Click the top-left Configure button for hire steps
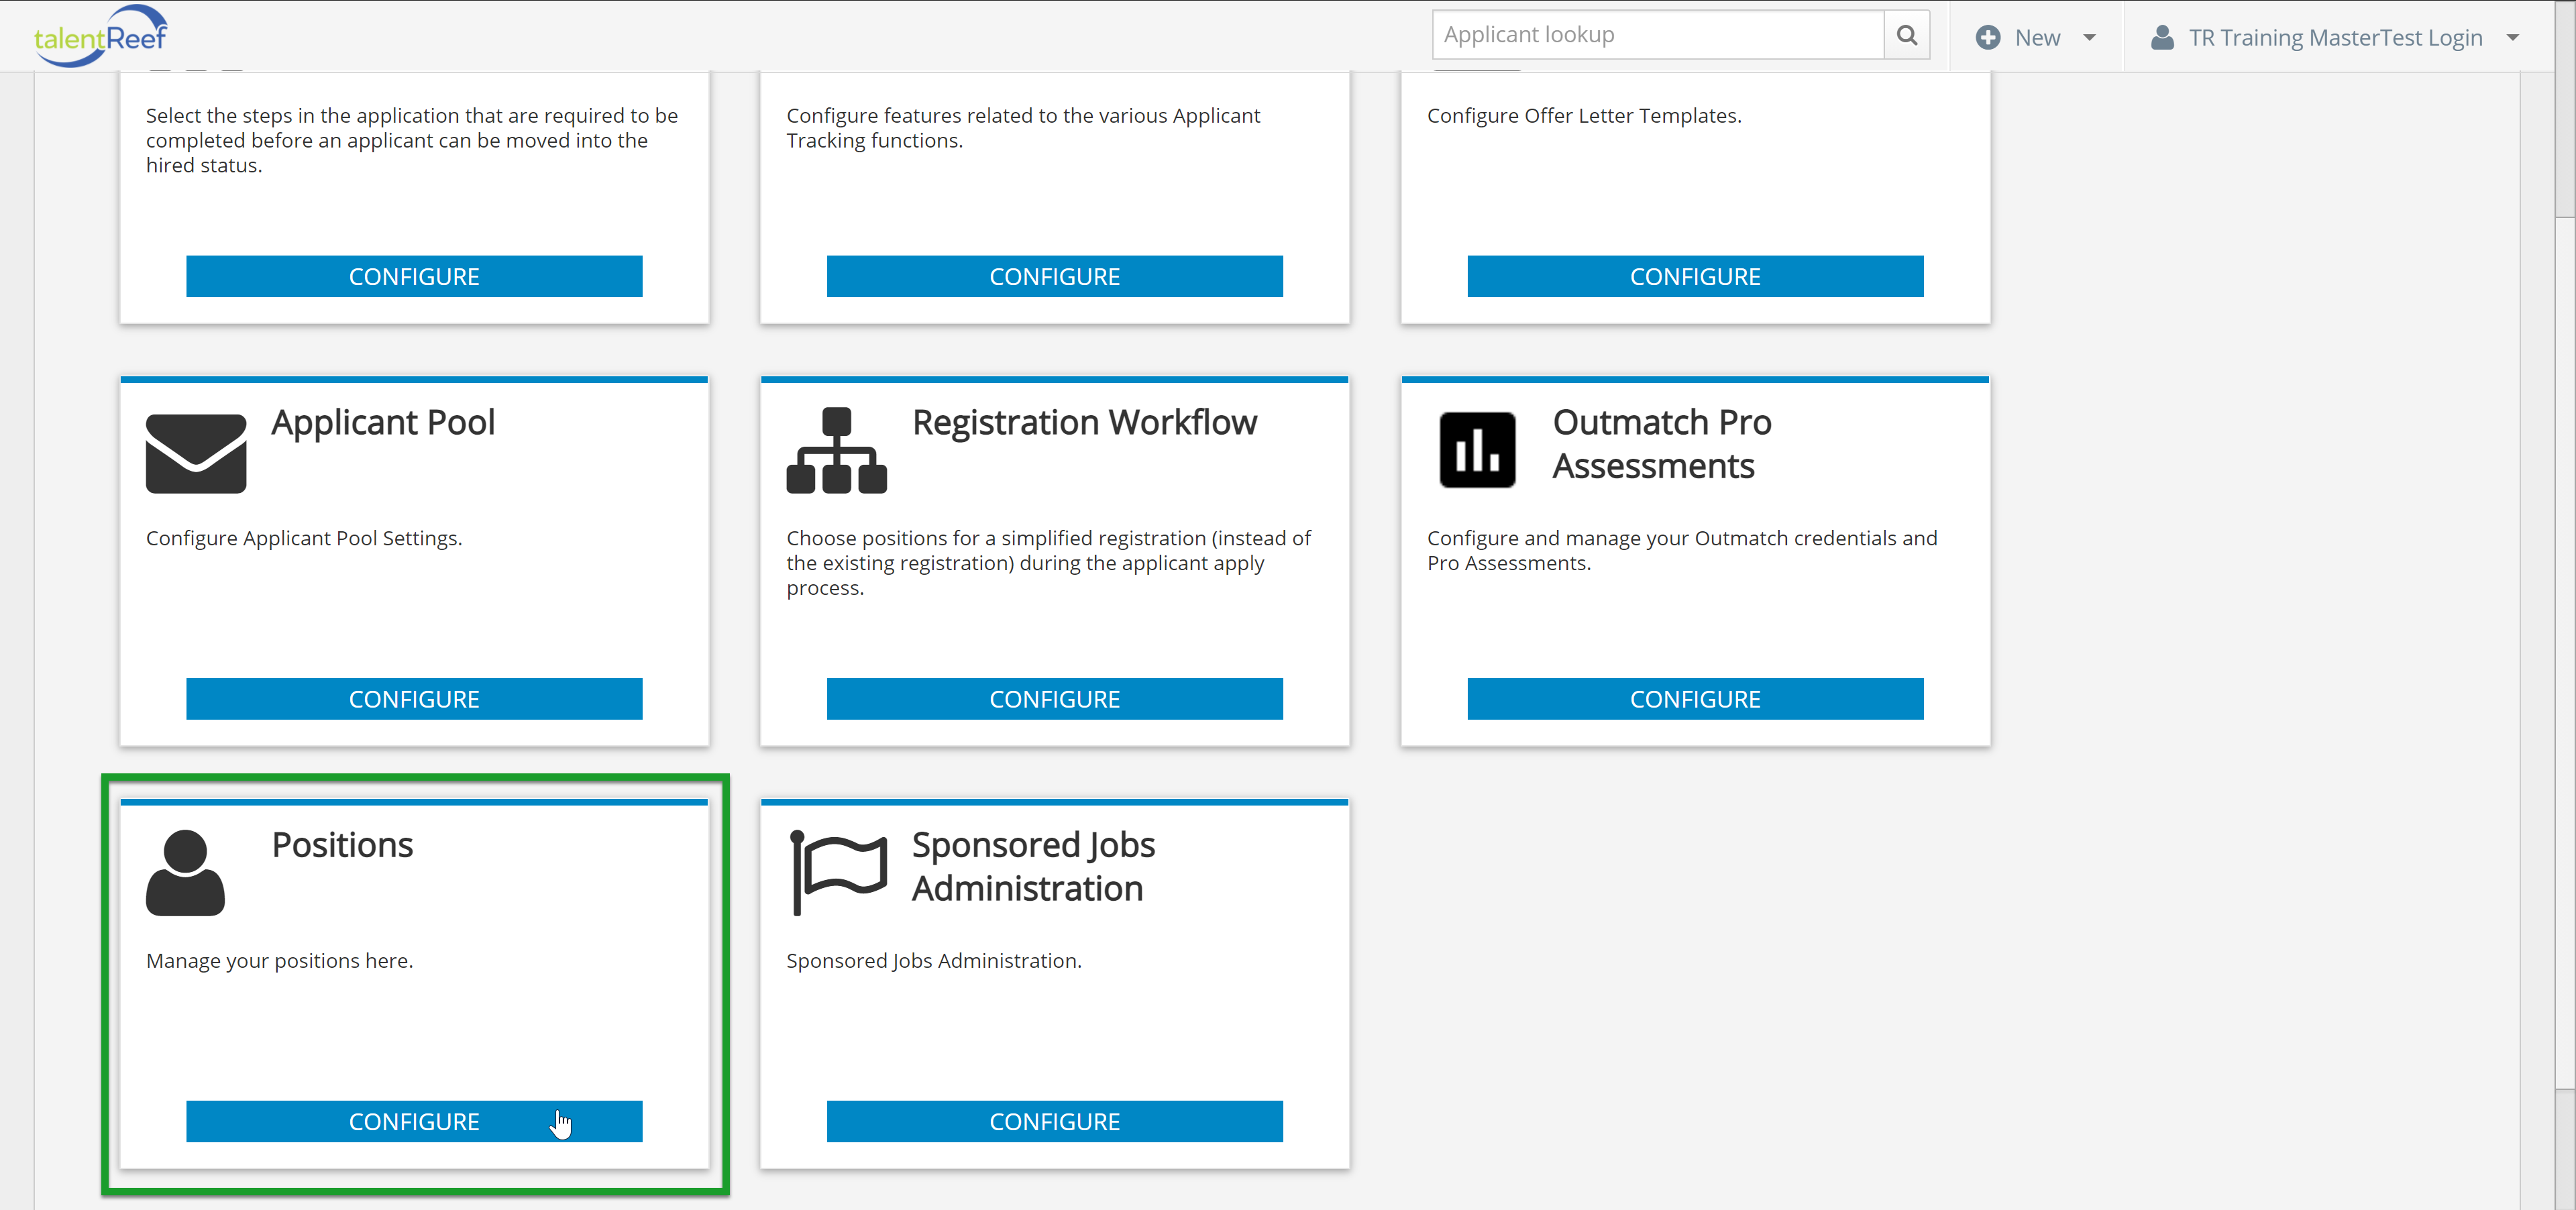The width and height of the screenshot is (2576, 1210). pyautogui.click(x=413, y=276)
